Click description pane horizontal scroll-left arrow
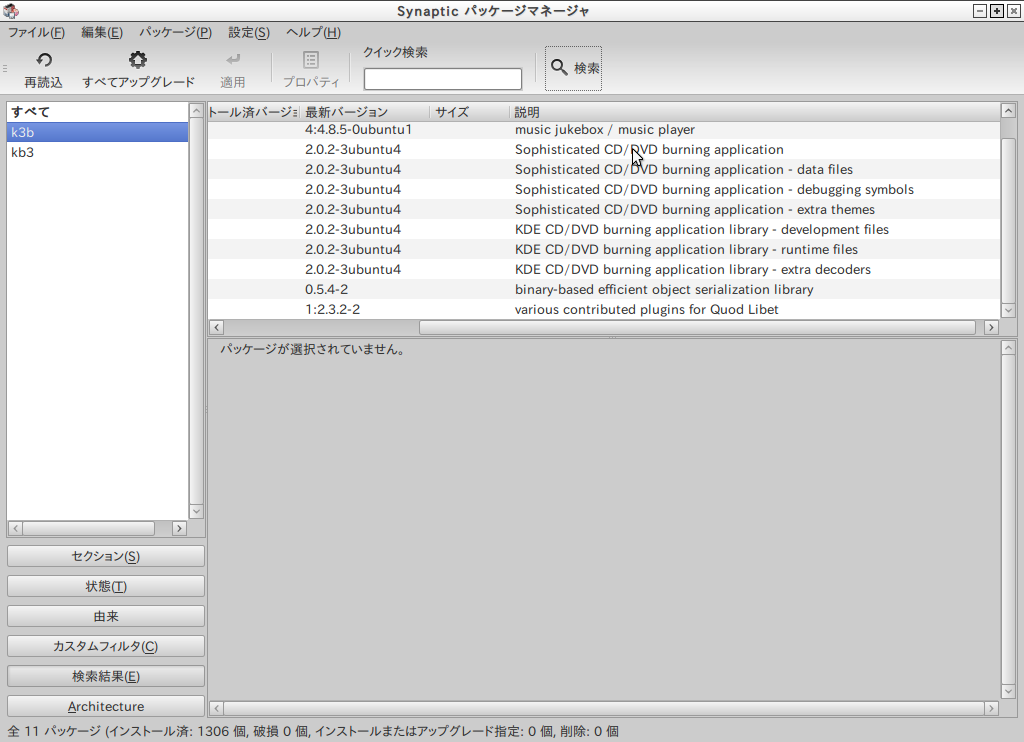The width and height of the screenshot is (1024, 742). (x=217, y=708)
